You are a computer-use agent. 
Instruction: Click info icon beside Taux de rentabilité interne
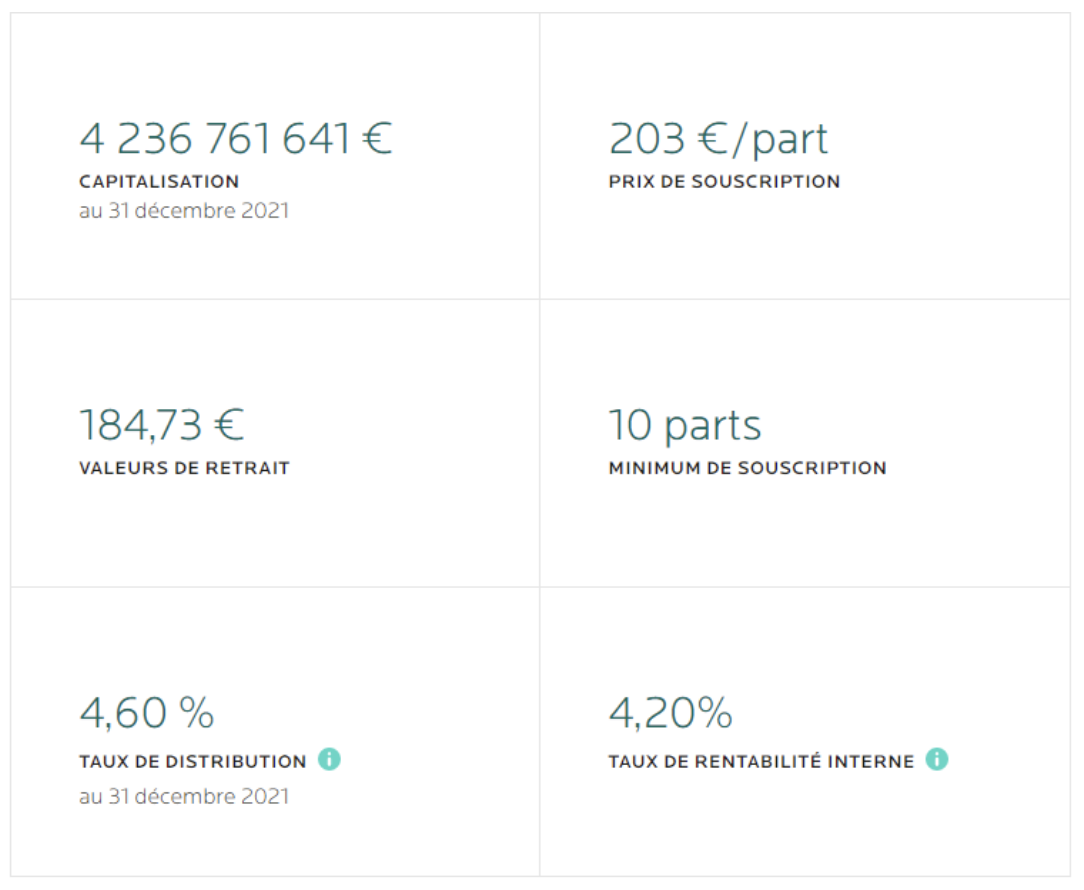937,759
